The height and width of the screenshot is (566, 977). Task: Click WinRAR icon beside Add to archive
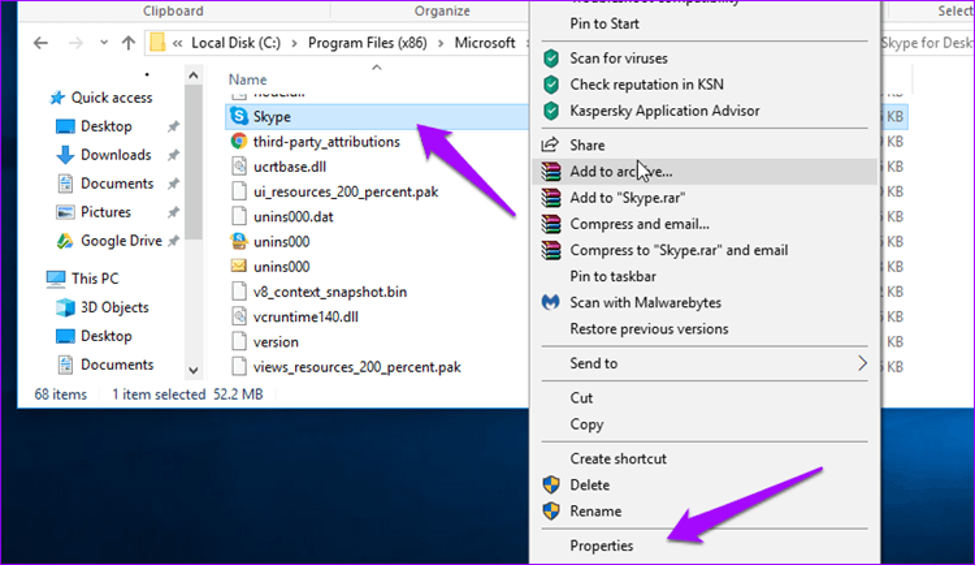tap(551, 171)
